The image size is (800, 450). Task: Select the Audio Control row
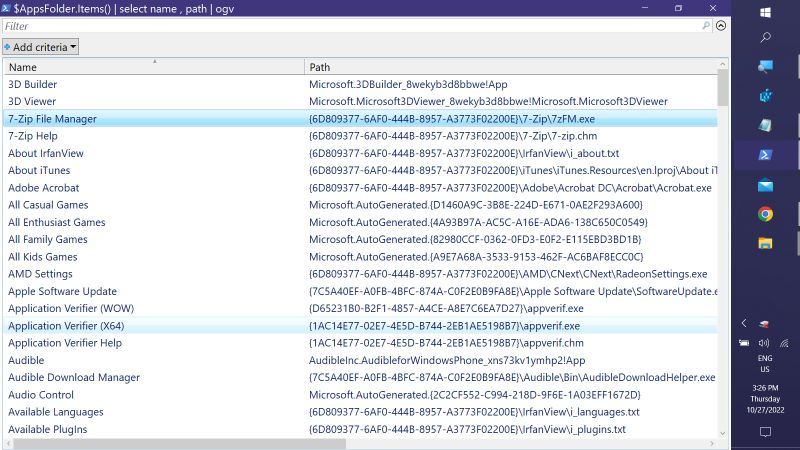(360, 394)
